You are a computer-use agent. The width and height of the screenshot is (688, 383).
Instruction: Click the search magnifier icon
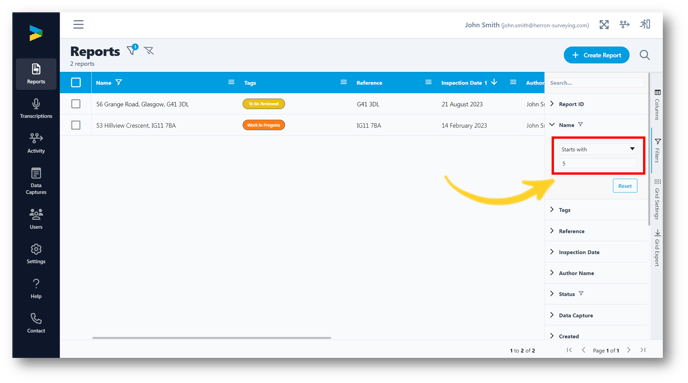click(644, 55)
